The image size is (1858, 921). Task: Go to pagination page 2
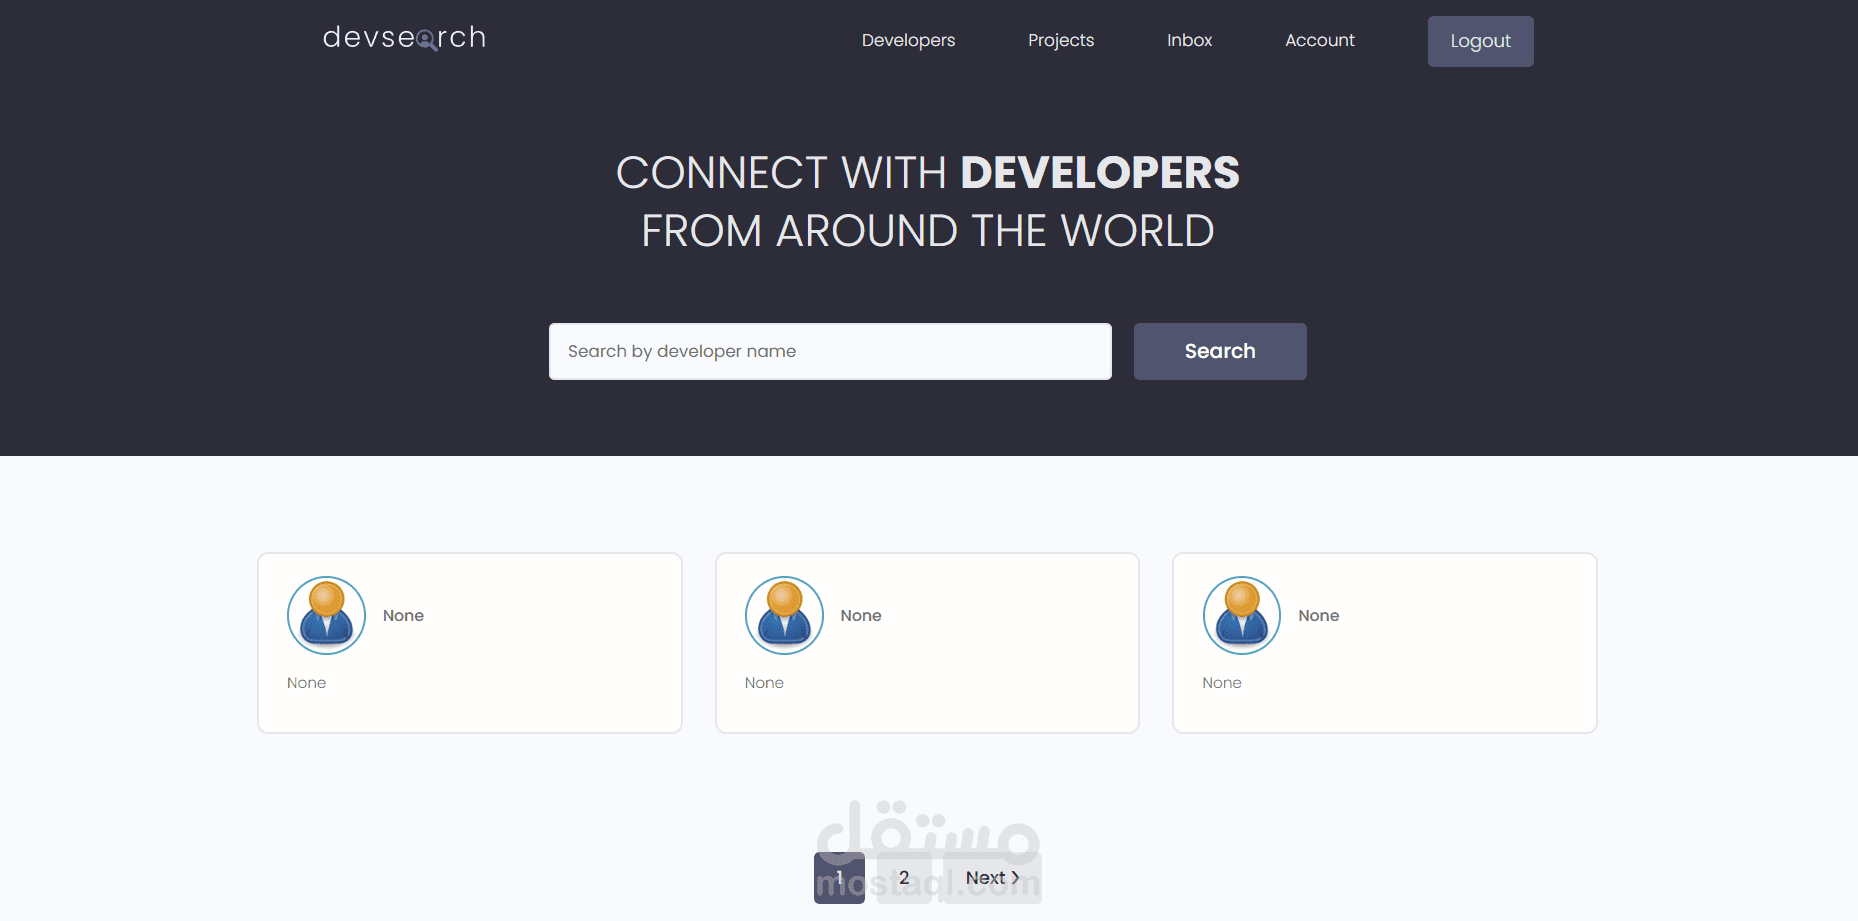pyautogui.click(x=904, y=878)
